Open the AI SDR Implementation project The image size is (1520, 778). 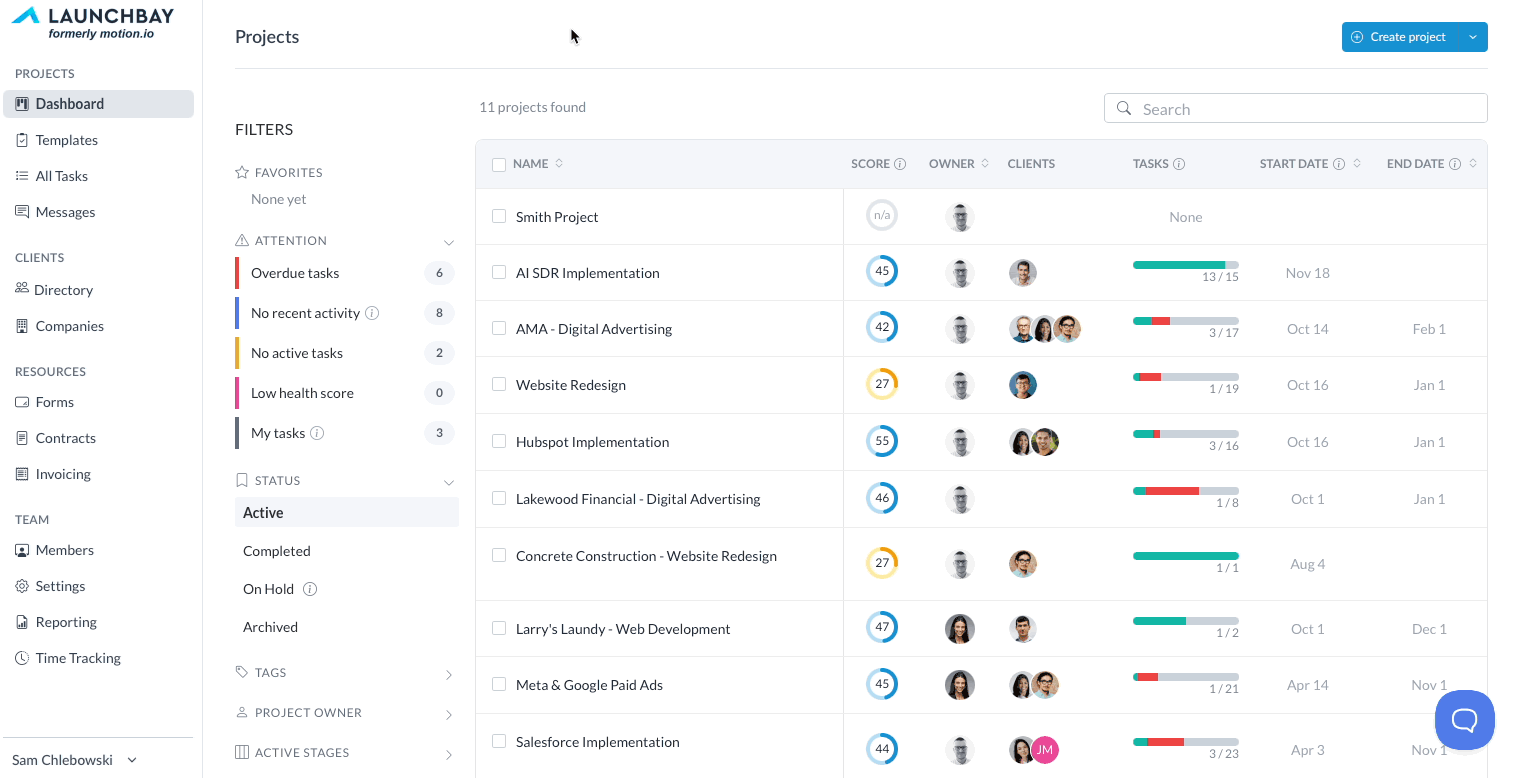tap(587, 273)
